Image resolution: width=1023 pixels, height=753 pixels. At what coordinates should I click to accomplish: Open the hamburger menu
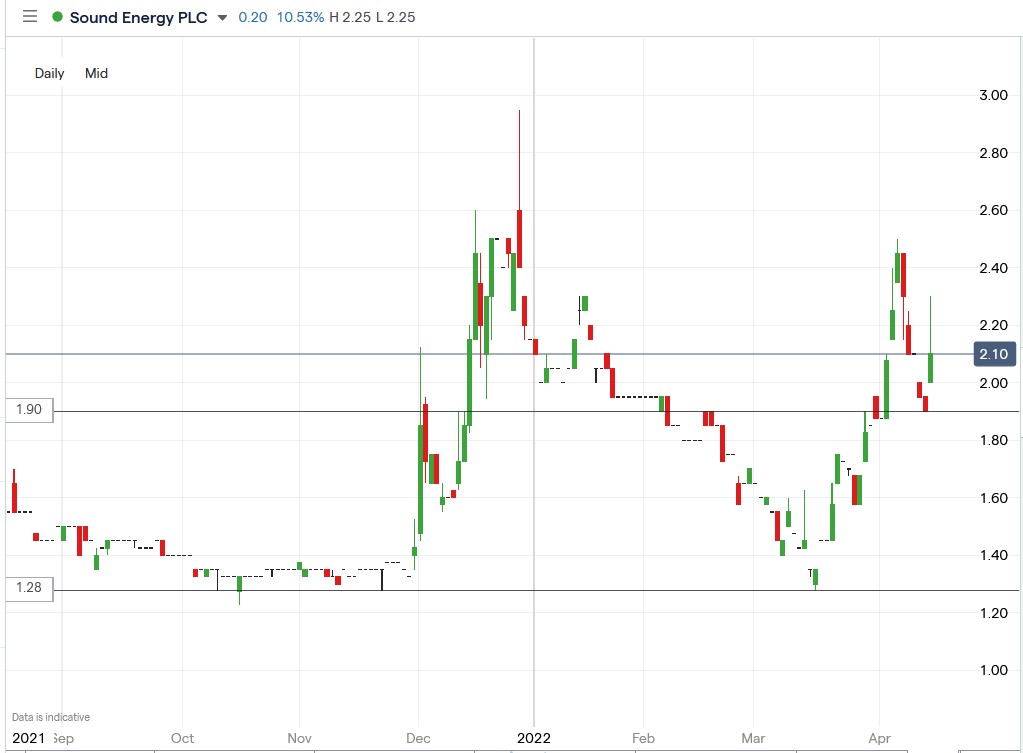29,16
